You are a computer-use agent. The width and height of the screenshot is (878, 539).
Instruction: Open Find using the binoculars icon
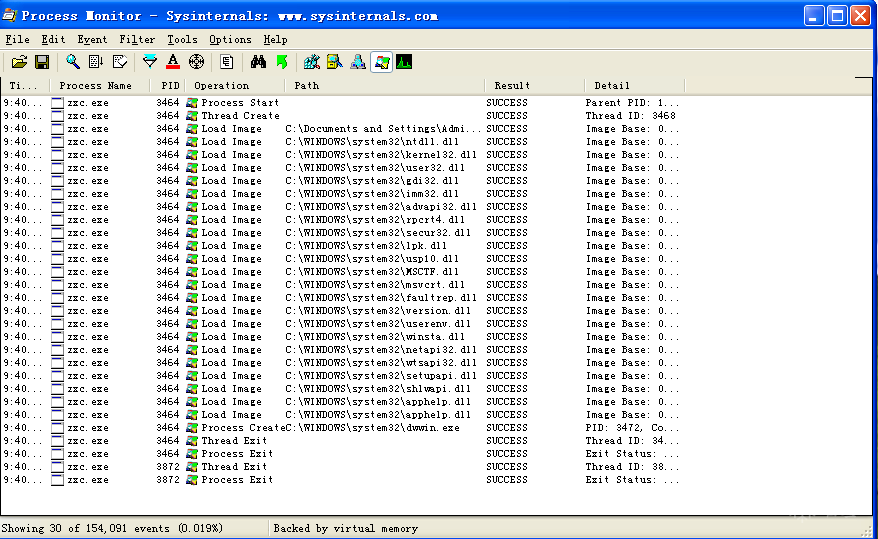[258, 62]
